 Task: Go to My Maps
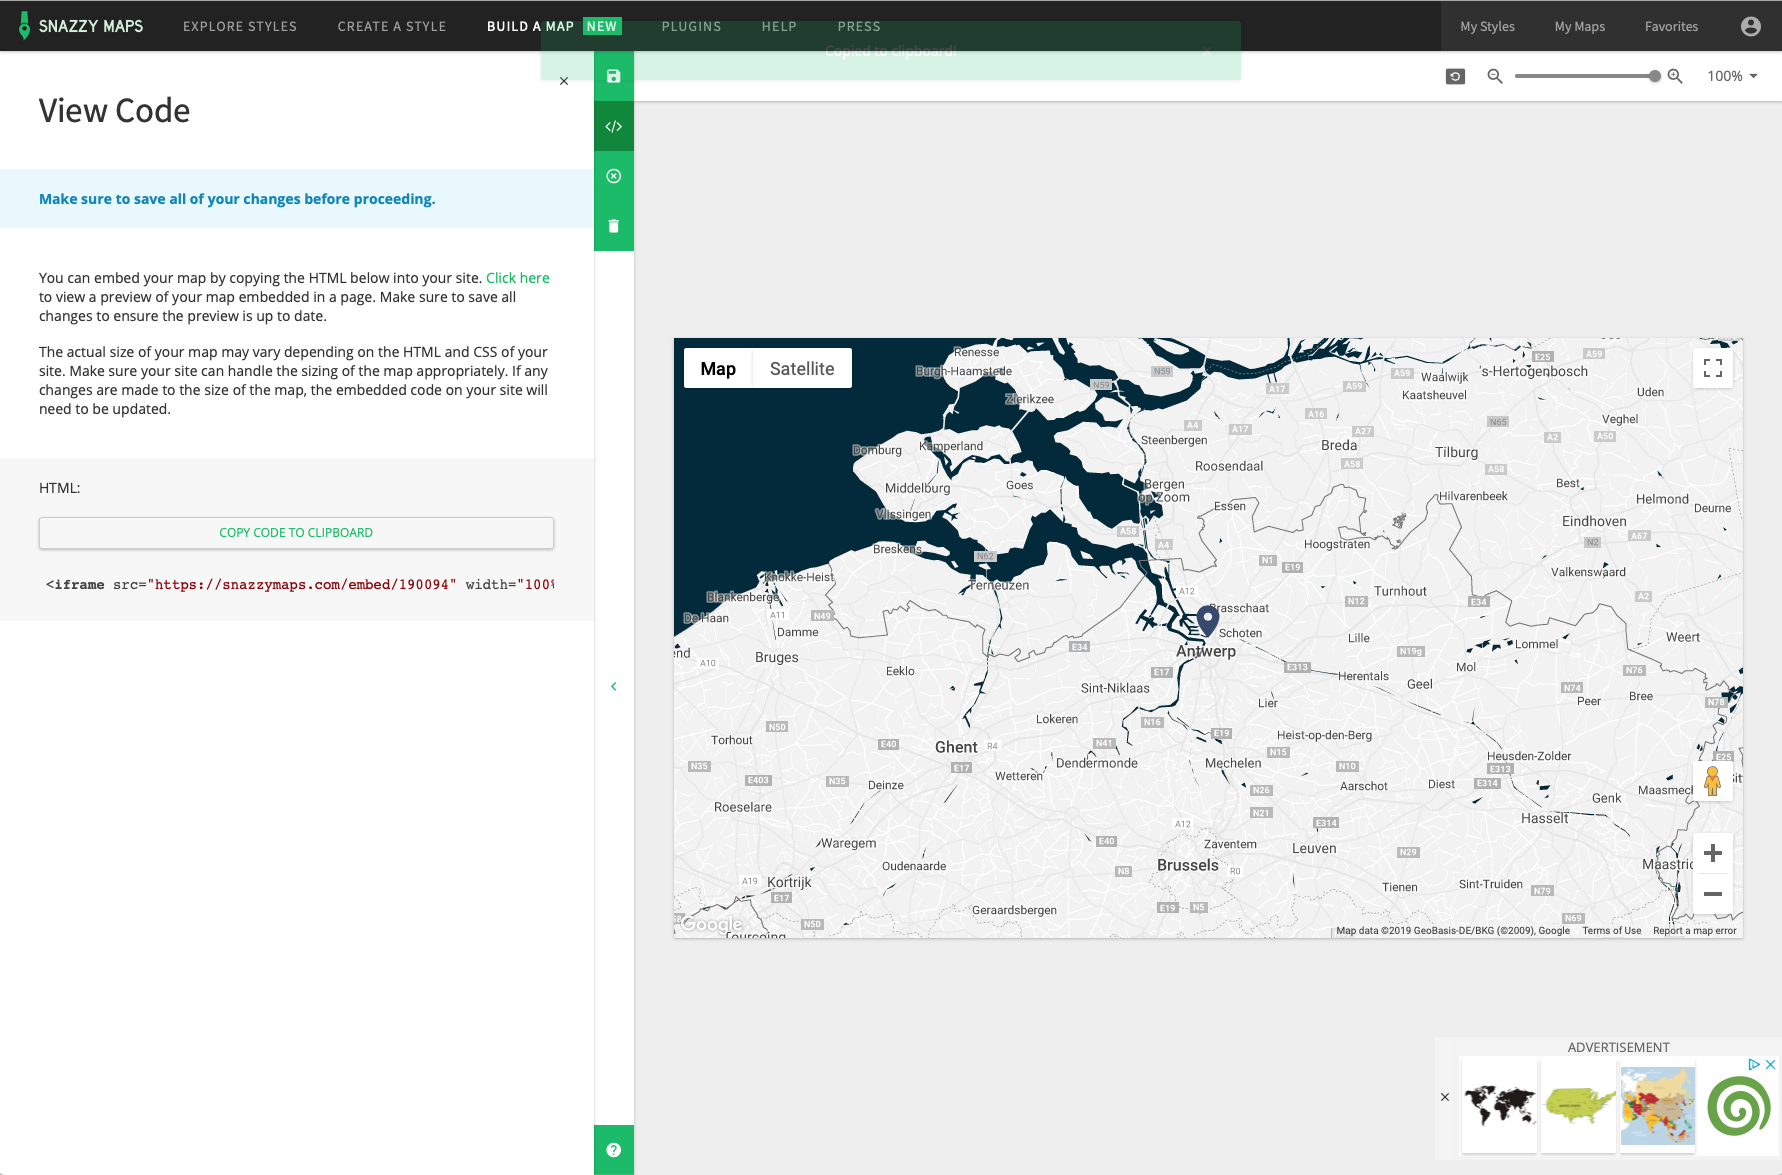(1580, 26)
